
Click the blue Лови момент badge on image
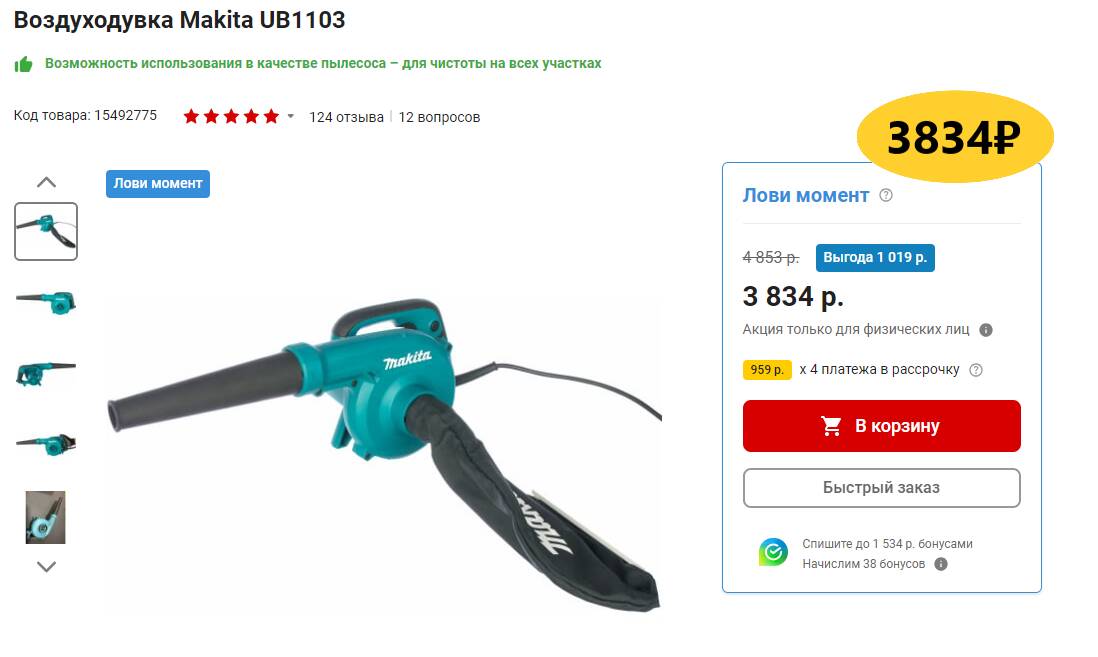158,184
